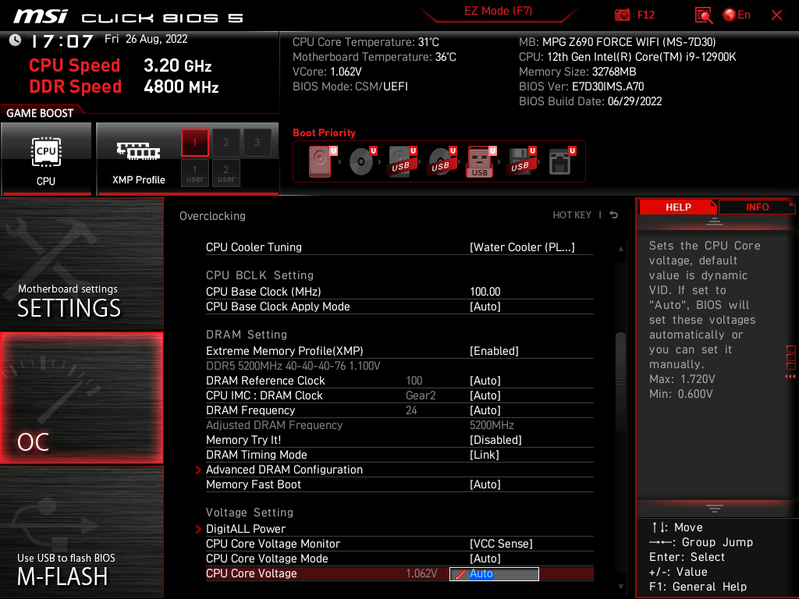This screenshot has height=599, width=799.
Task: Select the Adjusted DRAM Frequency 5200MHz row
Action: 400,425
